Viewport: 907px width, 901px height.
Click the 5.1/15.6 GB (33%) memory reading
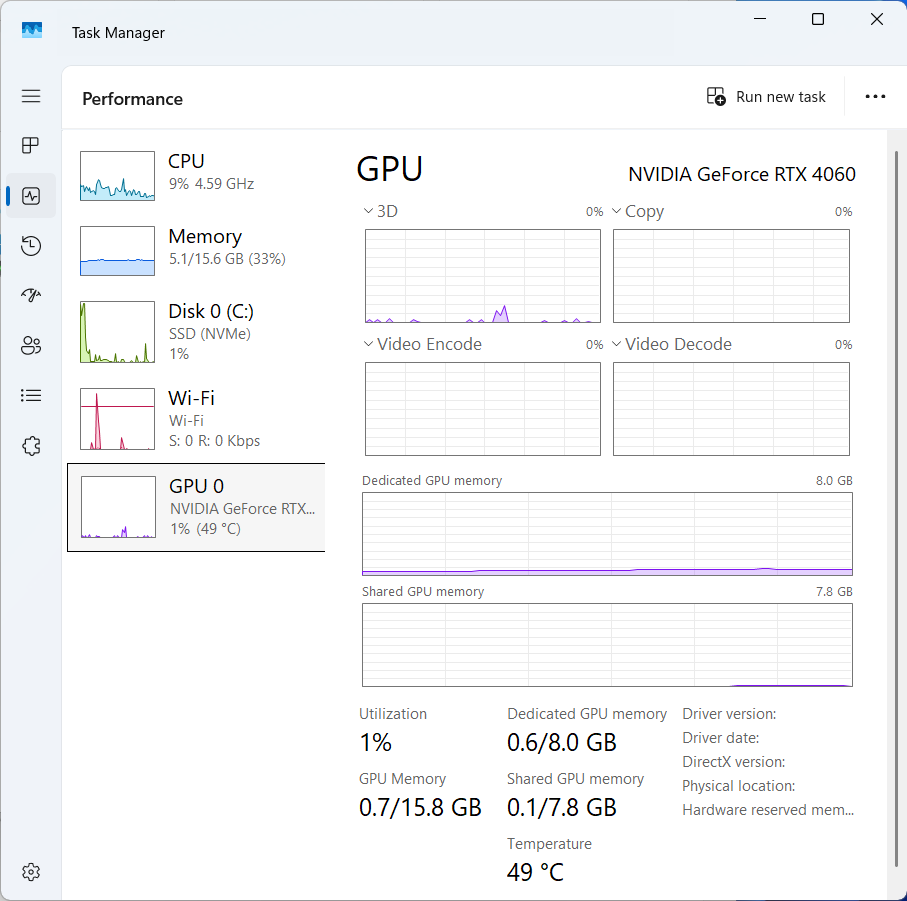coord(227,259)
